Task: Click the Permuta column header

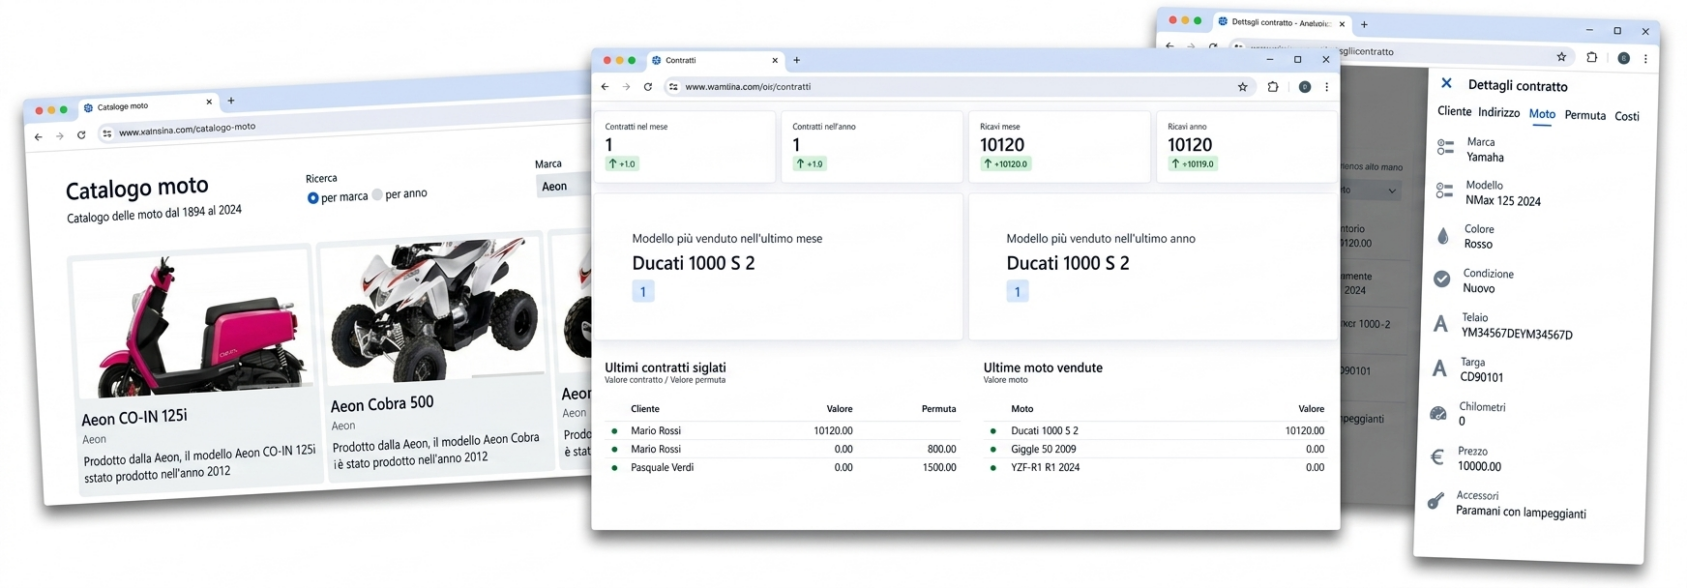Action: [939, 409]
